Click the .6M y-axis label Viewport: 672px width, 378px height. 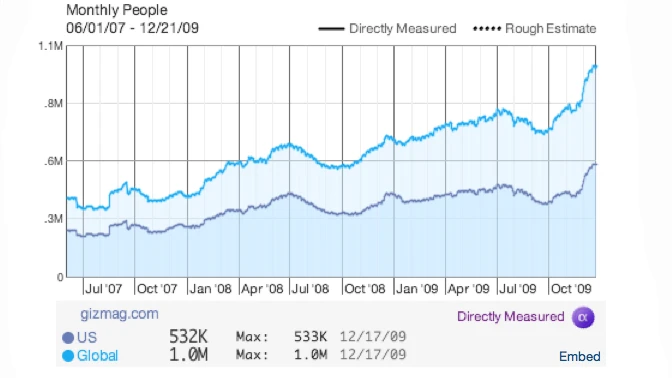[x=53, y=161]
